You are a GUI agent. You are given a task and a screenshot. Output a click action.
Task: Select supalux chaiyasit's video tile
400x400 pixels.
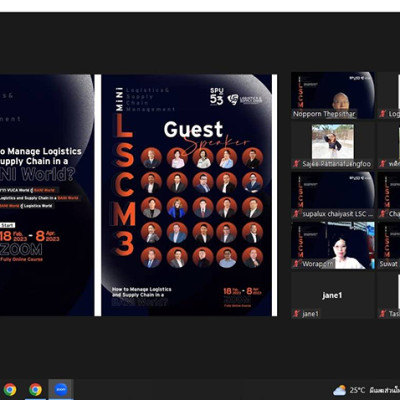point(333,195)
